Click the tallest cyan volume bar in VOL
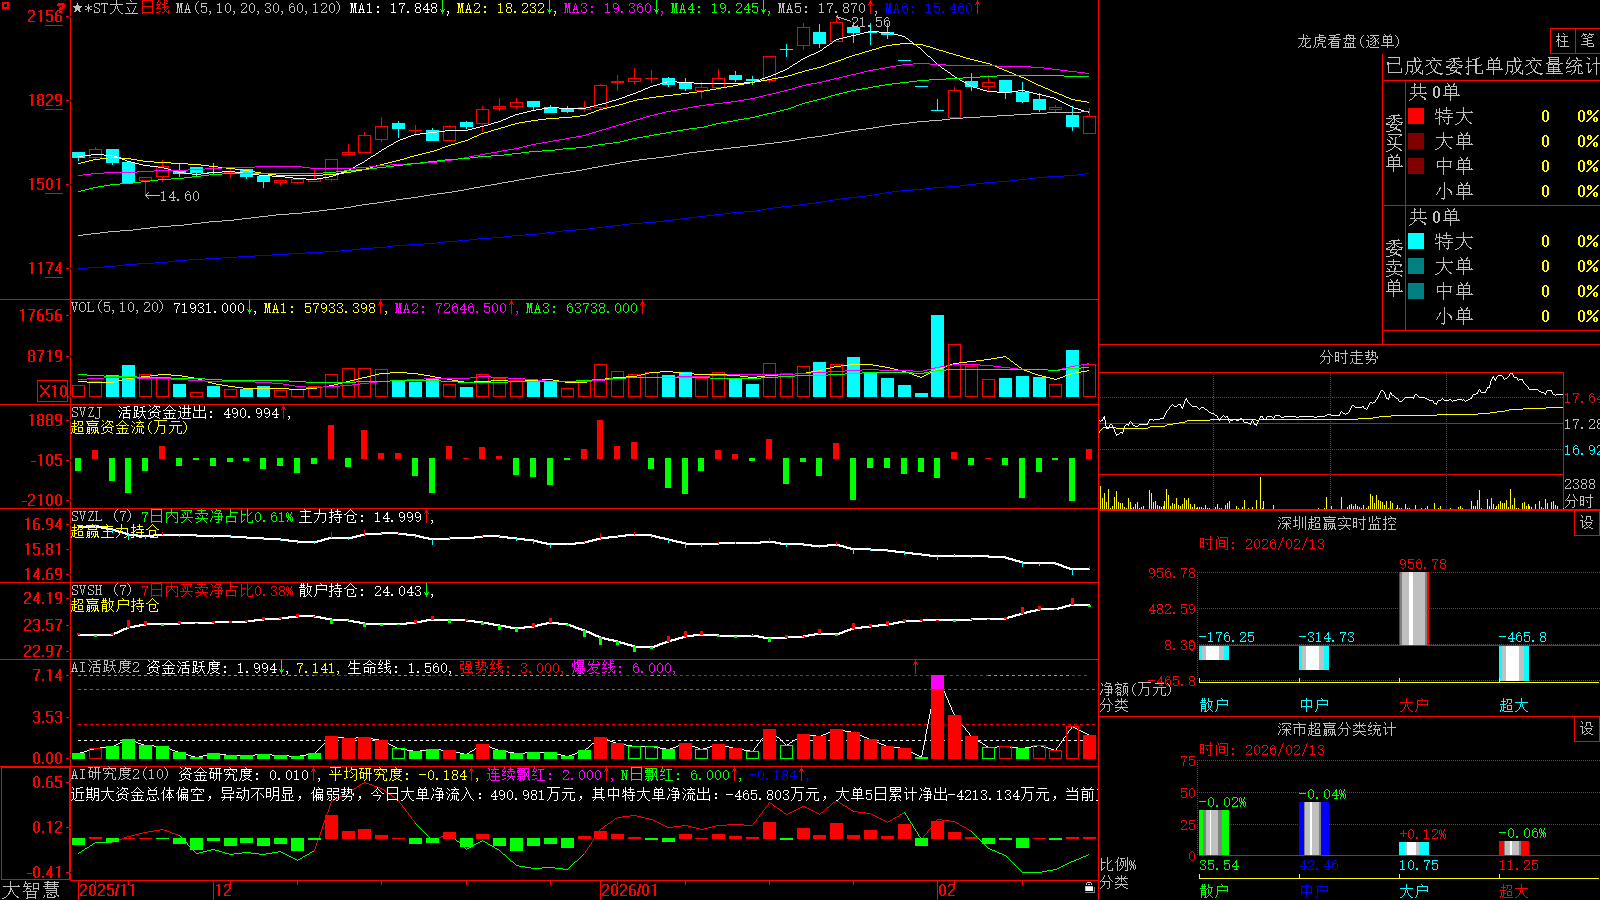The width and height of the screenshot is (1600, 900). (937, 356)
